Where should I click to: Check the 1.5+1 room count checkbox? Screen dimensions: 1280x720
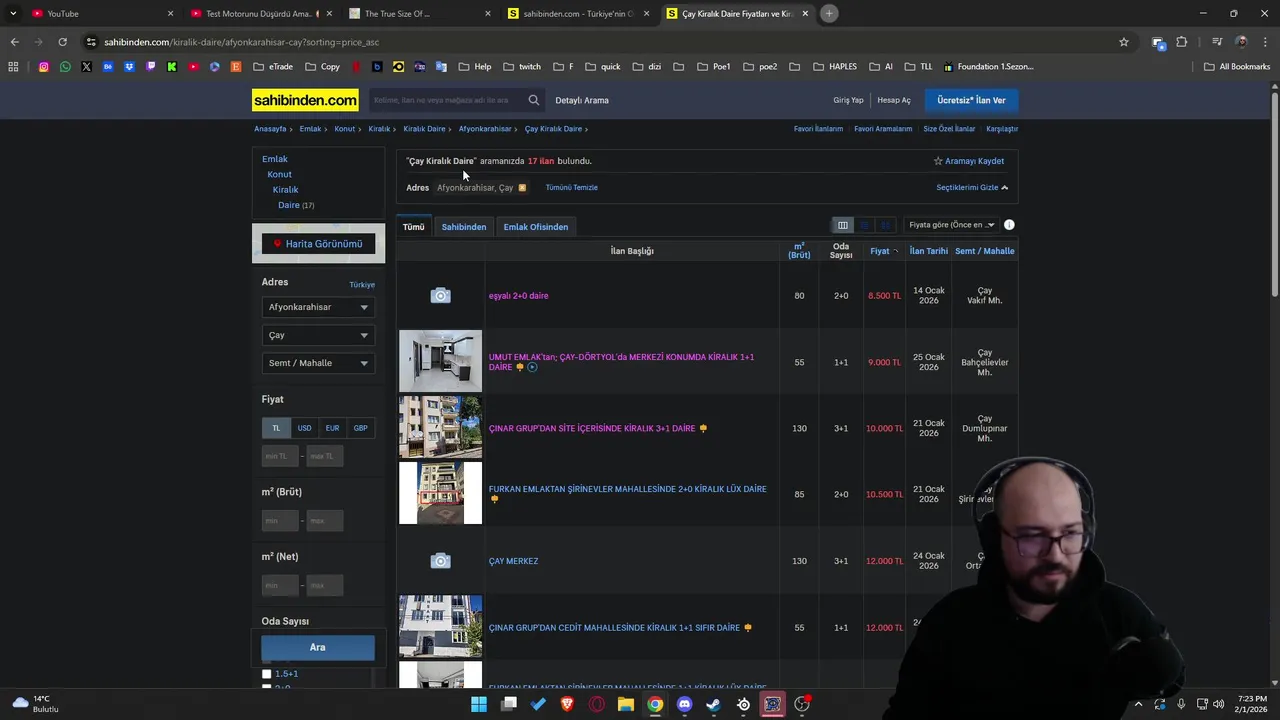[x=267, y=674]
